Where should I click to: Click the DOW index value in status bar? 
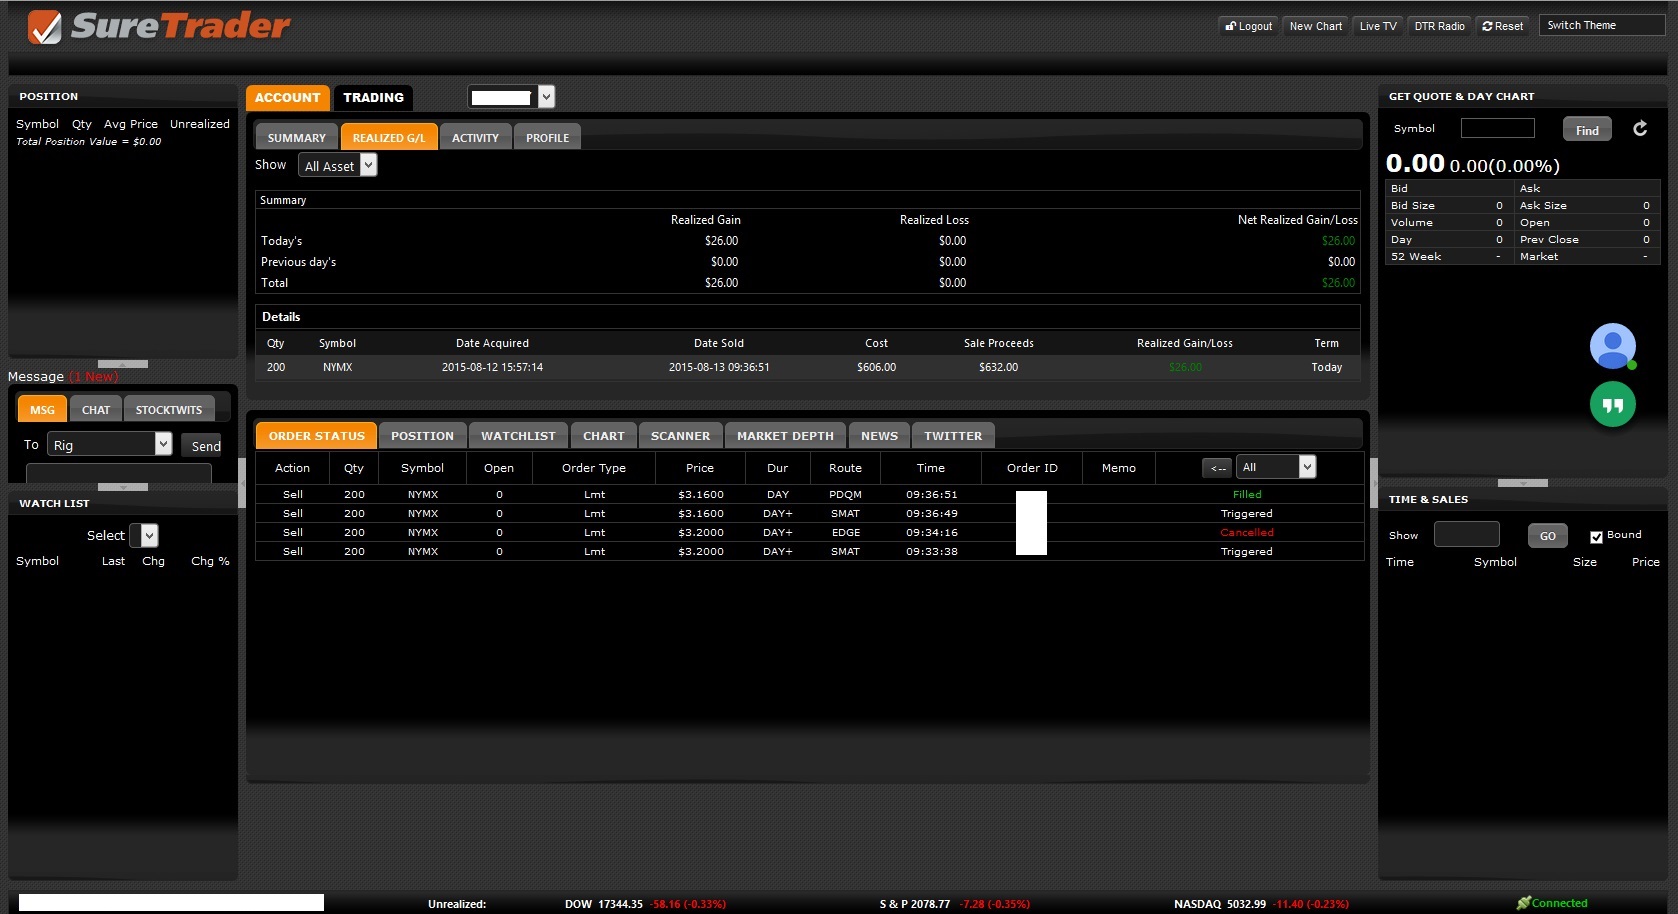click(620, 904)
